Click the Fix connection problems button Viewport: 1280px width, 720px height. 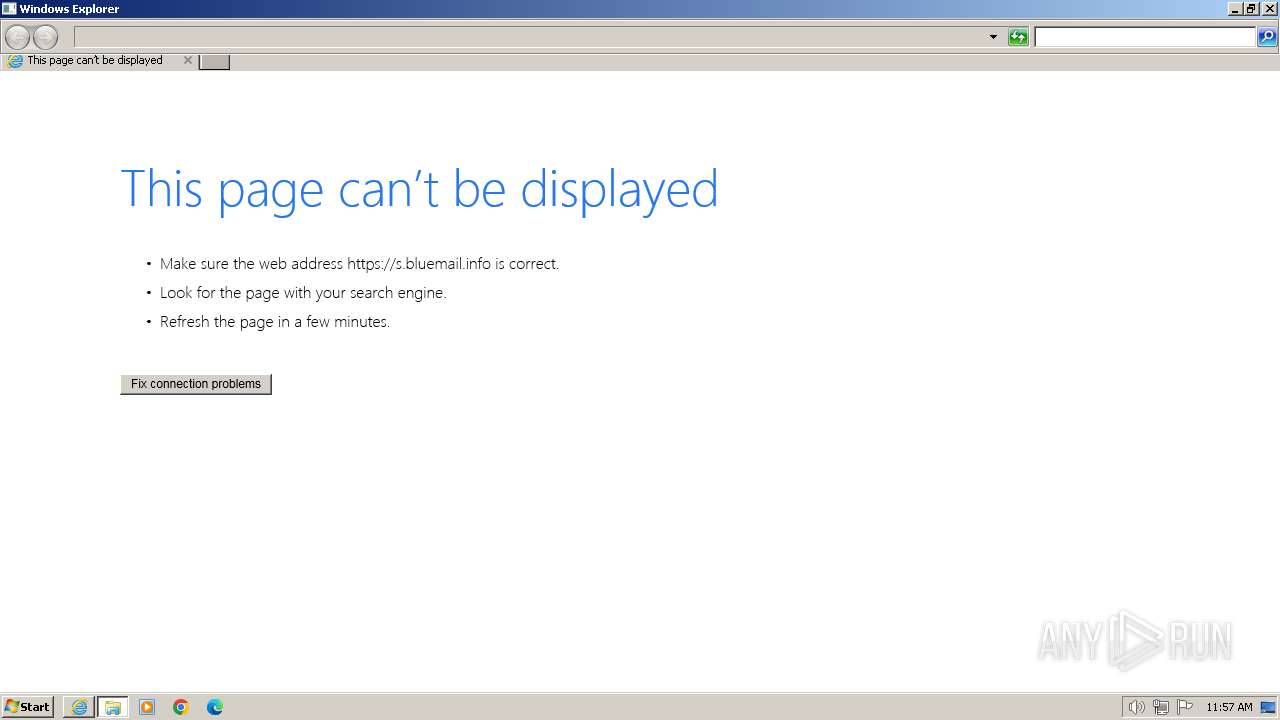point(196,384)
